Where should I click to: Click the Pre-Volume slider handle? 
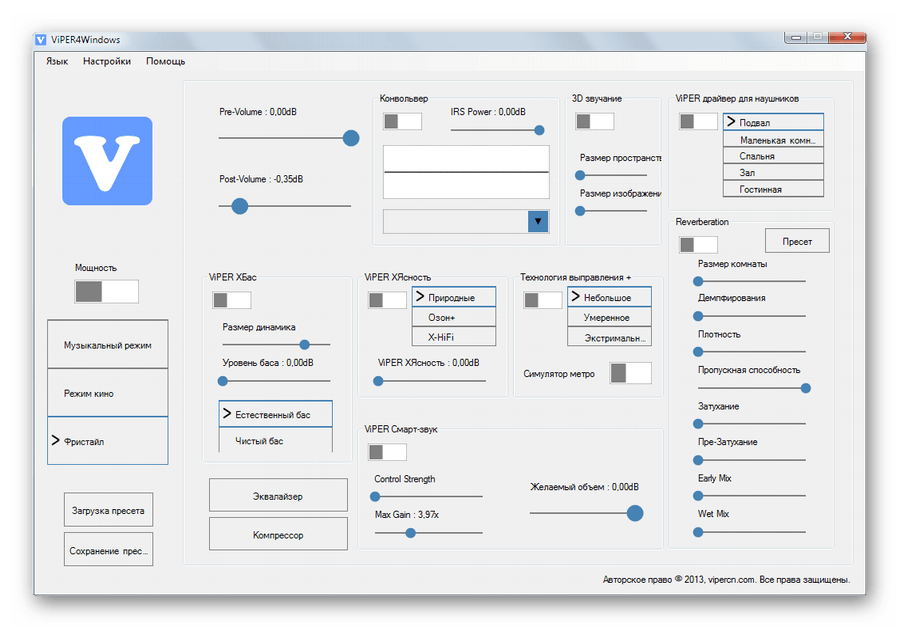click(x=351, y=138)
